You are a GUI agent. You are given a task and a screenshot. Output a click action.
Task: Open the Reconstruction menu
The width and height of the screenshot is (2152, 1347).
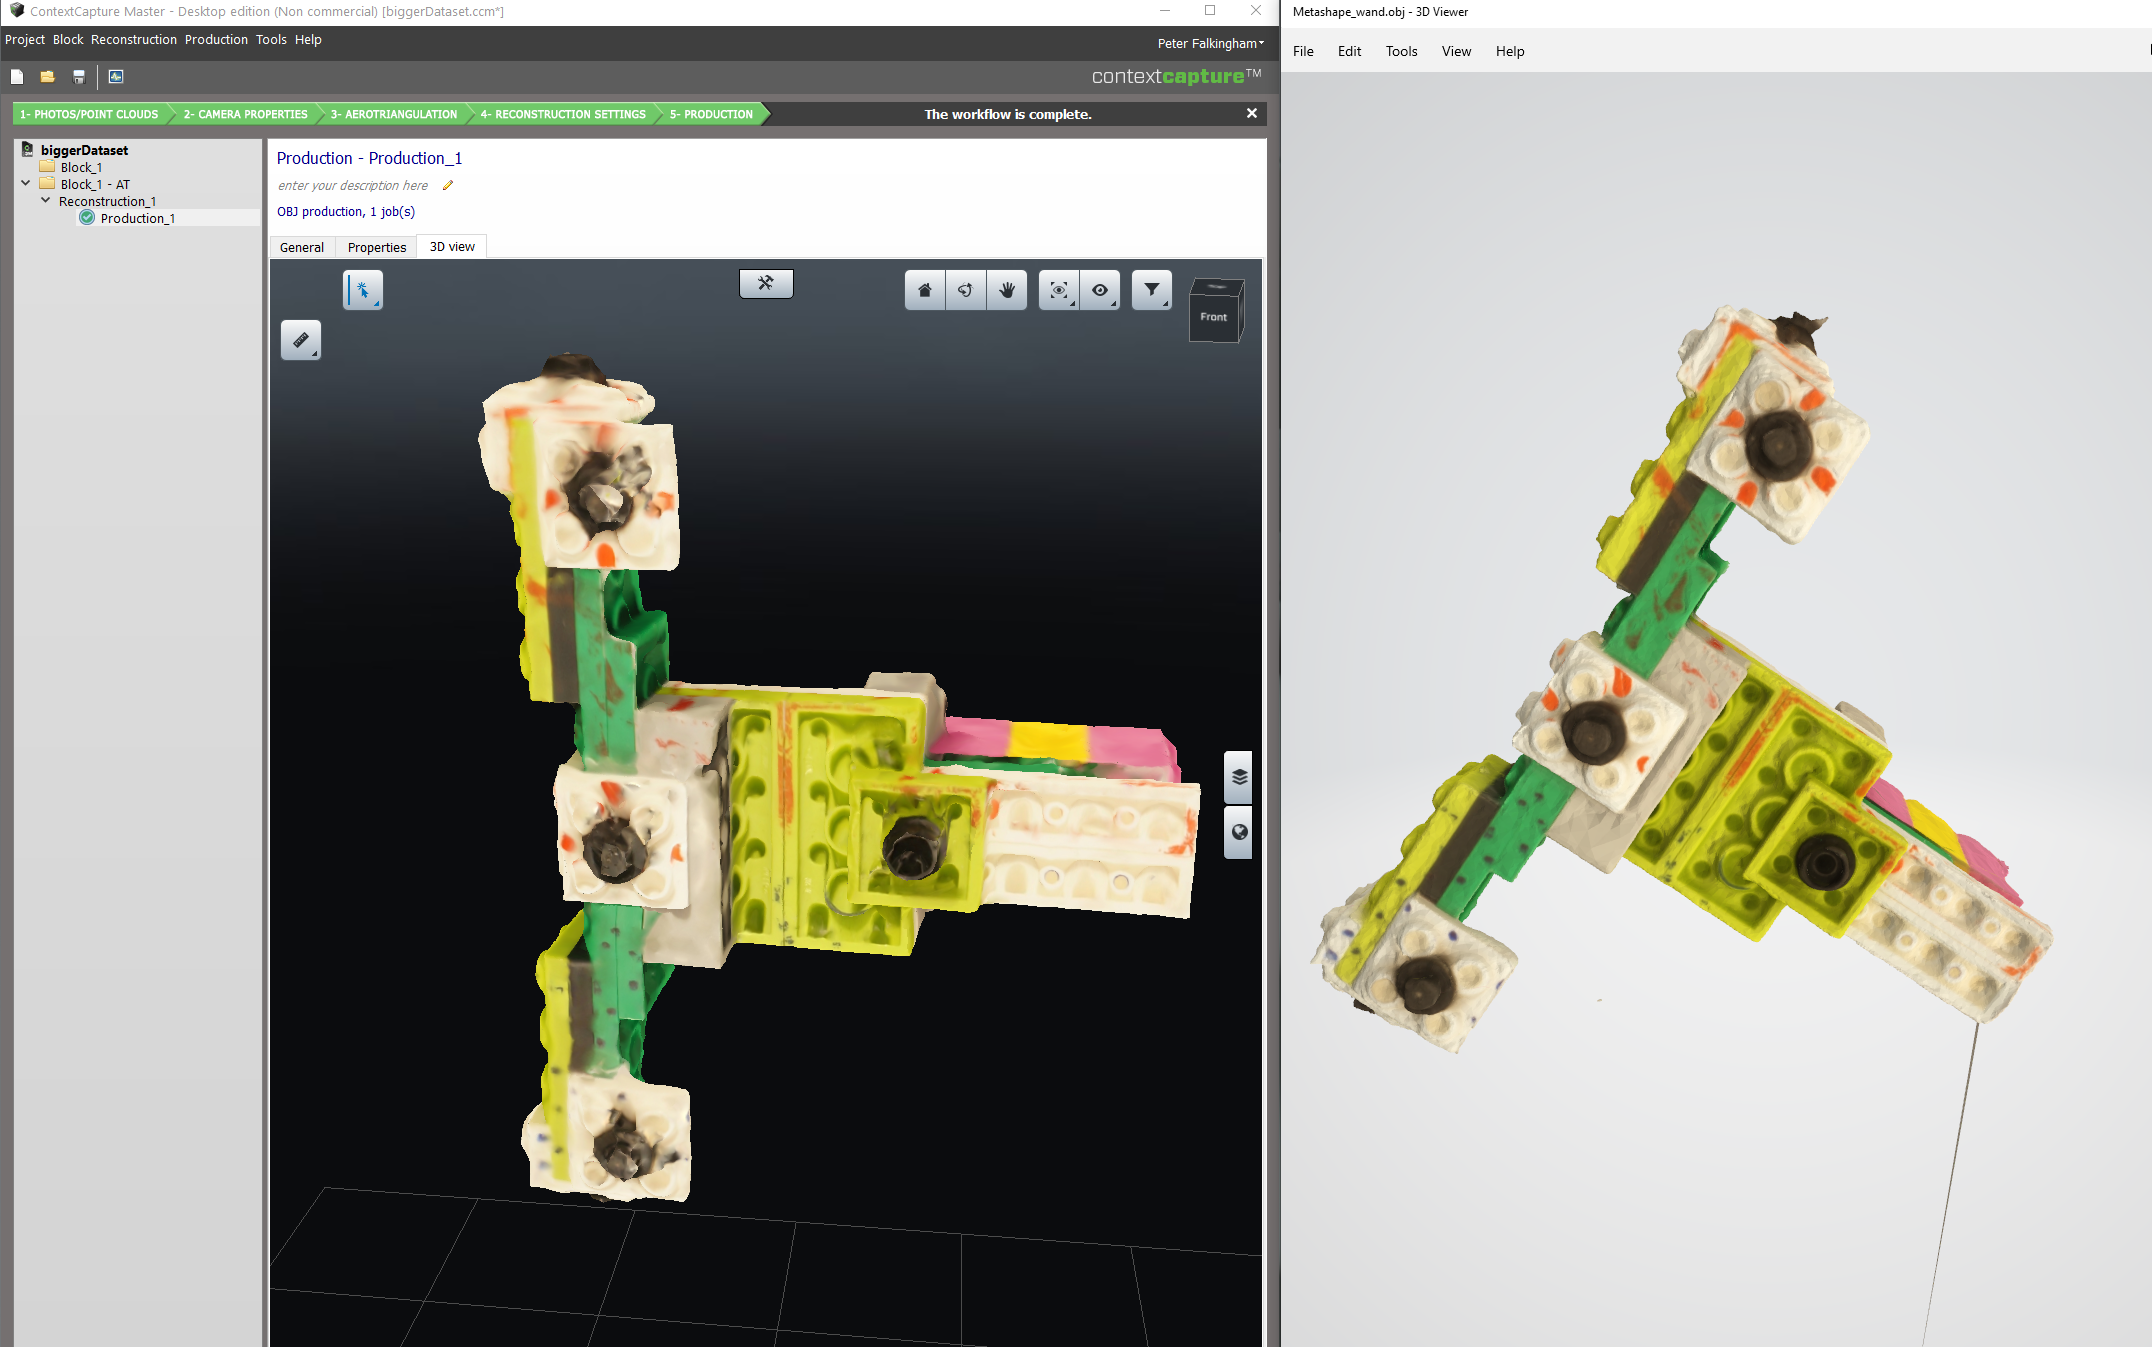133,40
